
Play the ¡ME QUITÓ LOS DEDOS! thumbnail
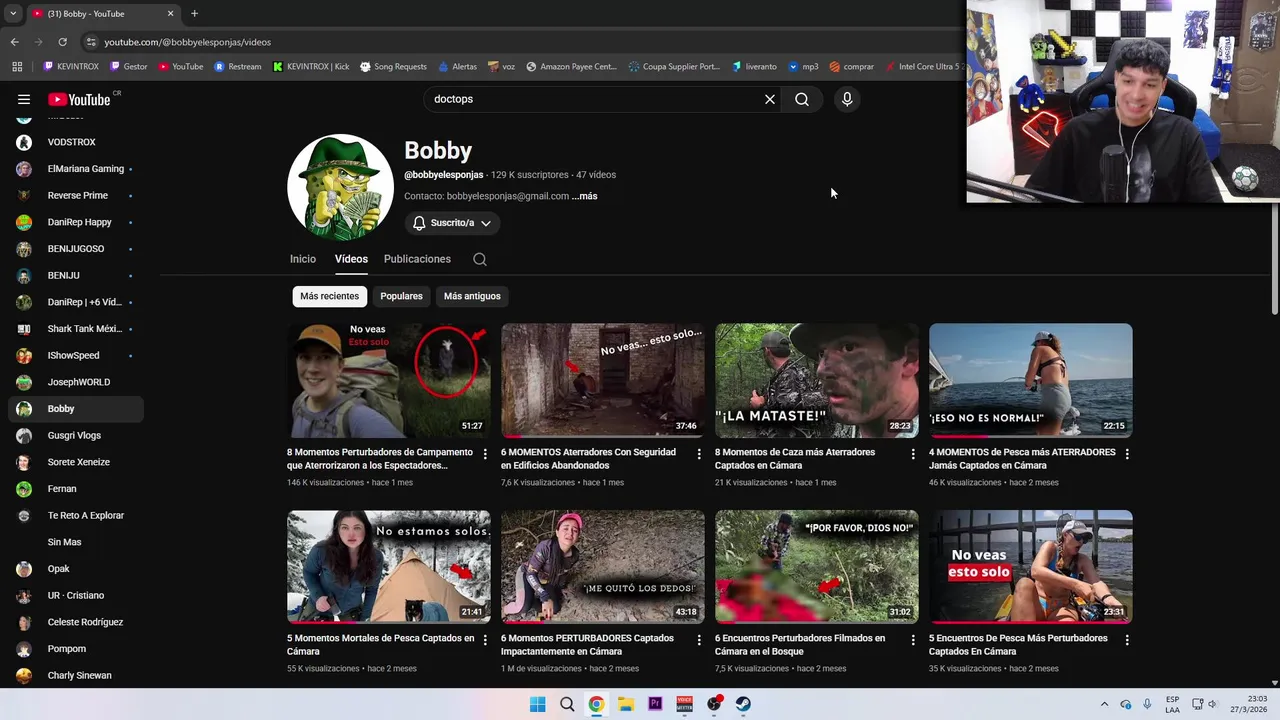point(603,567)
